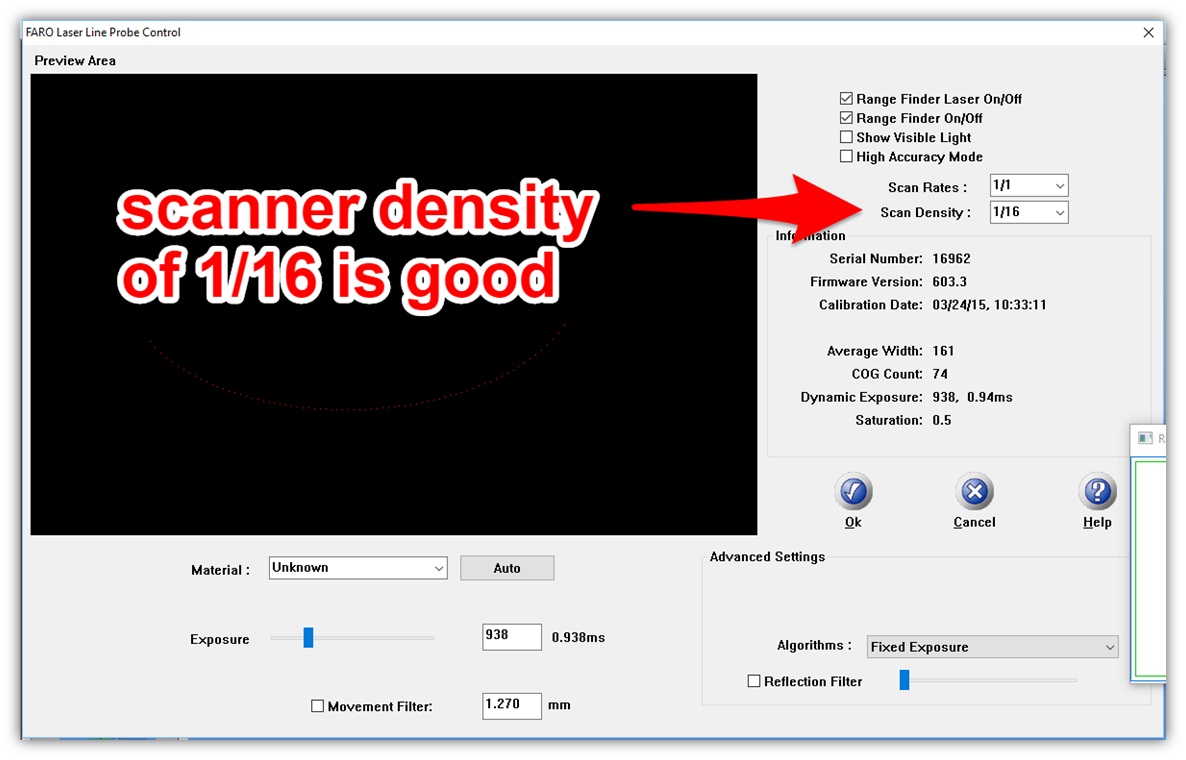Enable High Accuracy Mode checkbox

point(847,156)
